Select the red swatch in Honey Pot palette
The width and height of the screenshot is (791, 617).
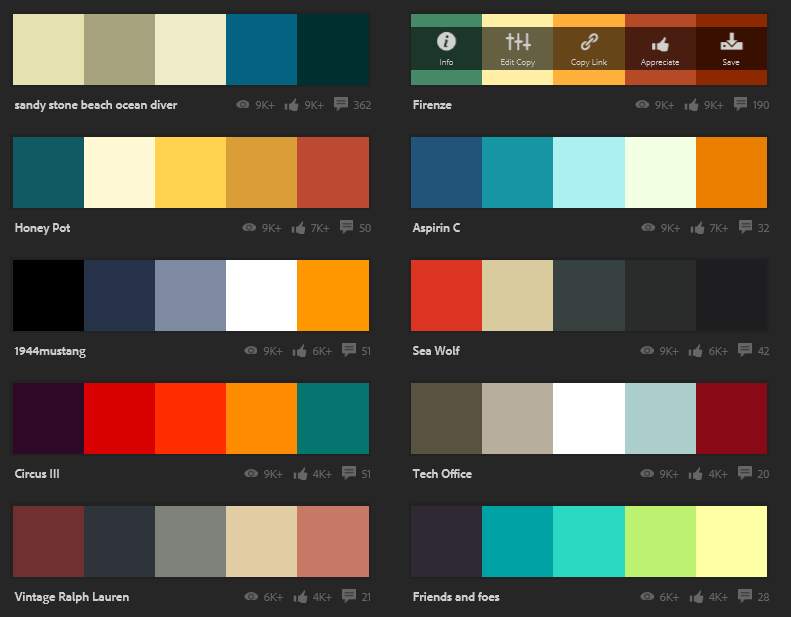(x=333, y=172)
